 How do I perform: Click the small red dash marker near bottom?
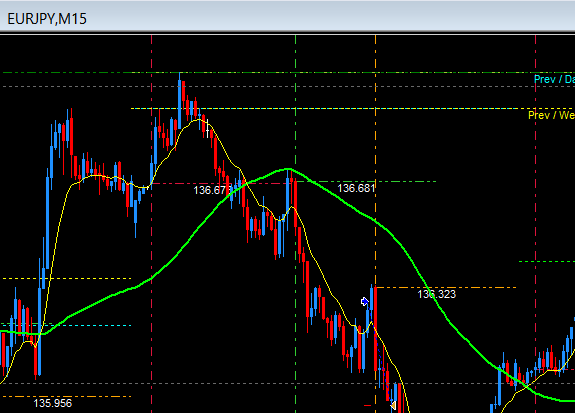(367, 405)
